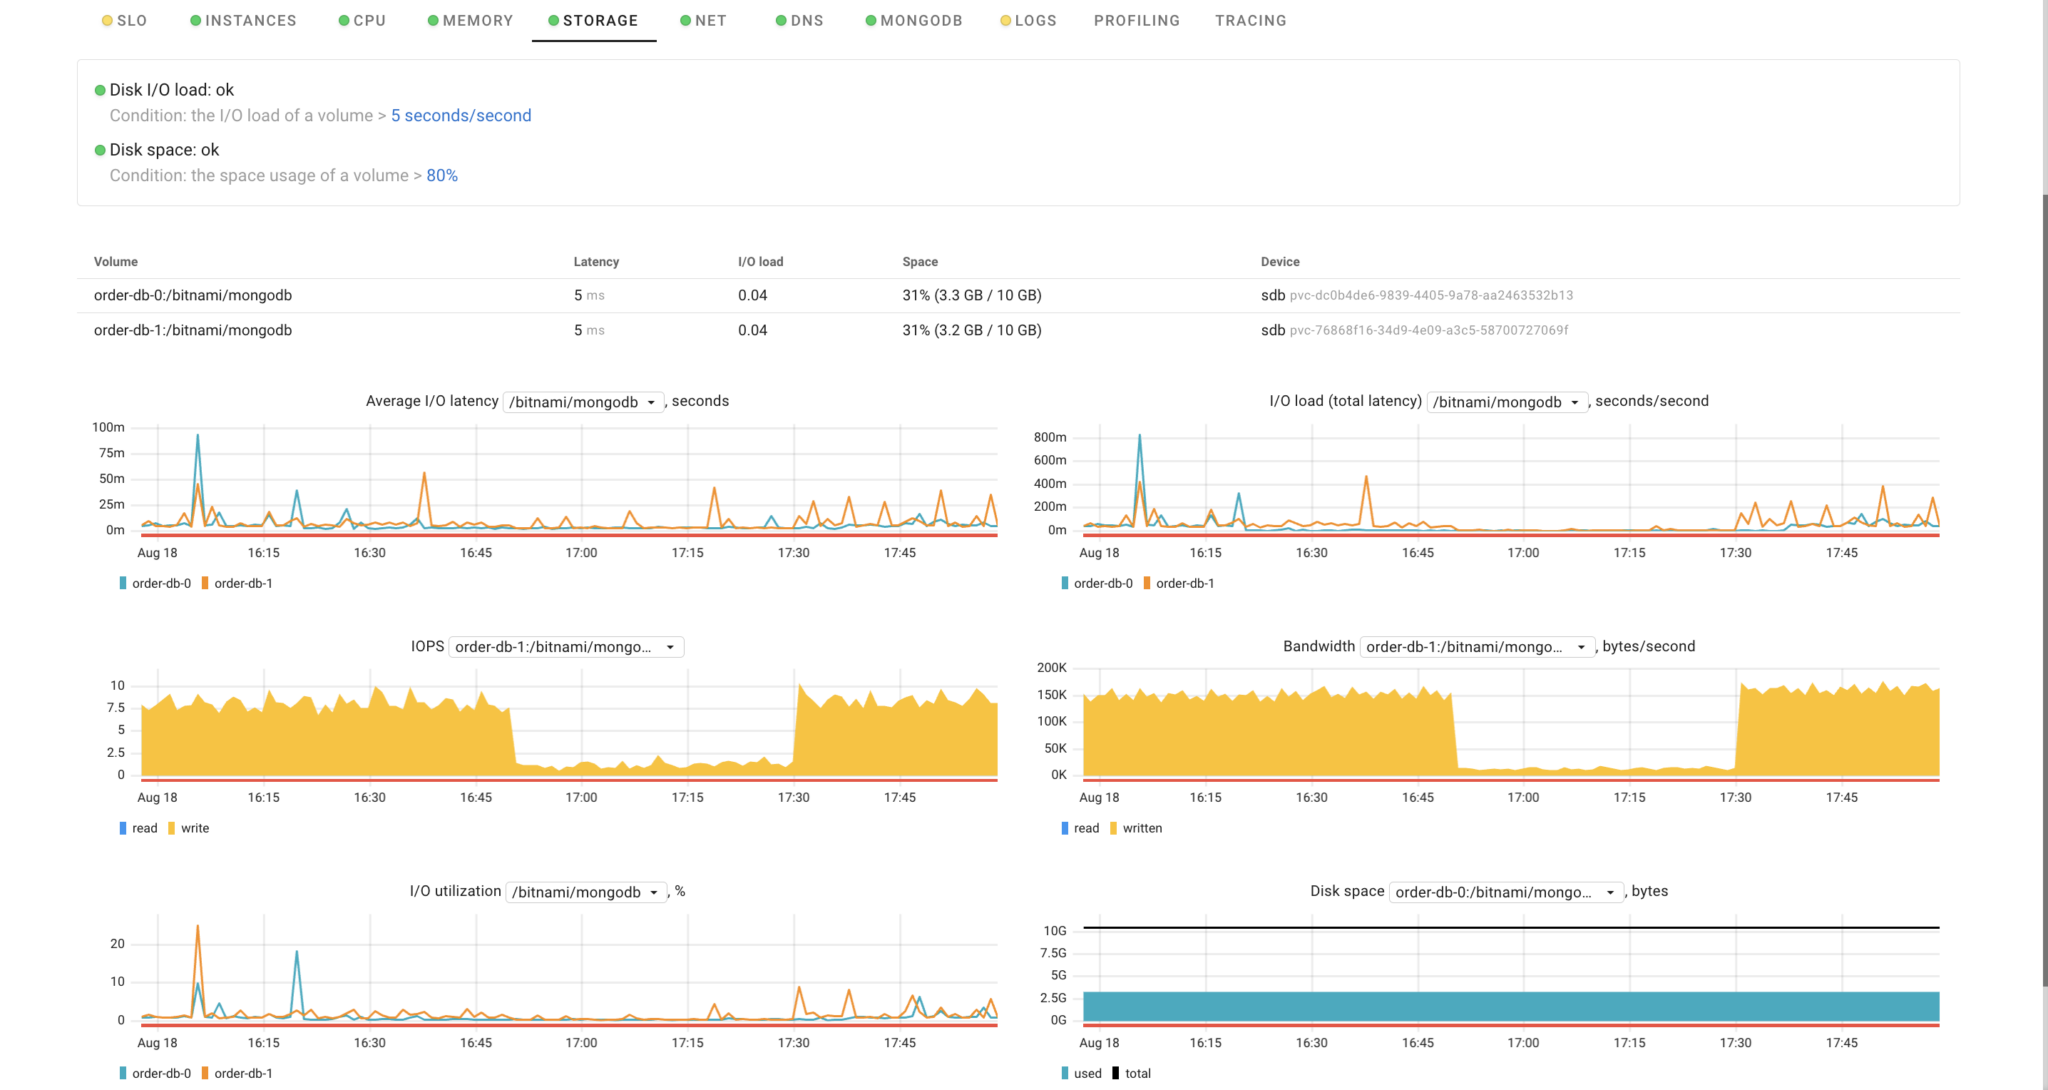
Task: Switch to the PROFILING tab
Action: (x=1137, y=20)
